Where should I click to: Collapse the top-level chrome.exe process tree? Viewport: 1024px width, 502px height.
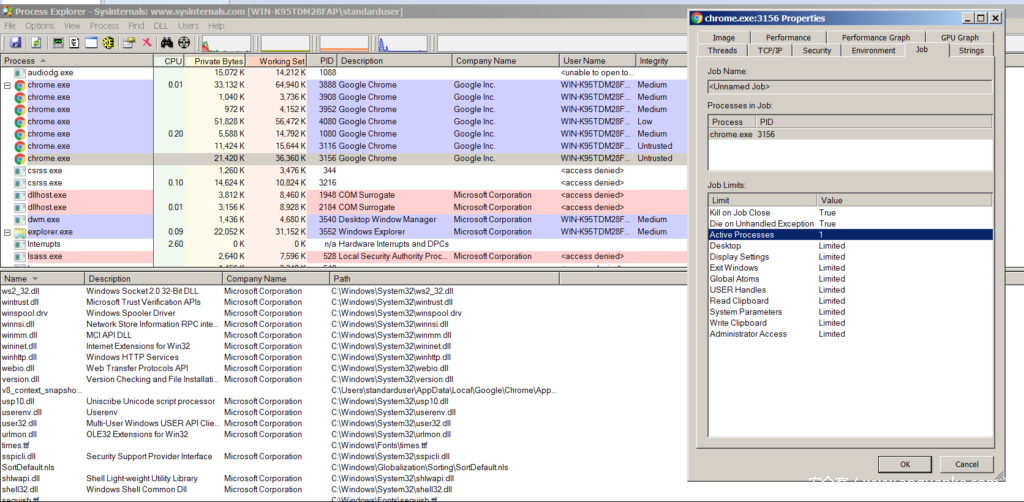(7, 86)
